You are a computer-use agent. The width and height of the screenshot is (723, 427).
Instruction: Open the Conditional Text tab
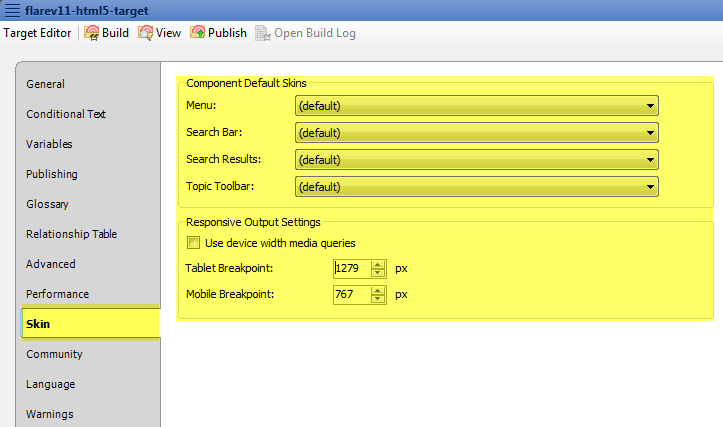click(66, 114)
